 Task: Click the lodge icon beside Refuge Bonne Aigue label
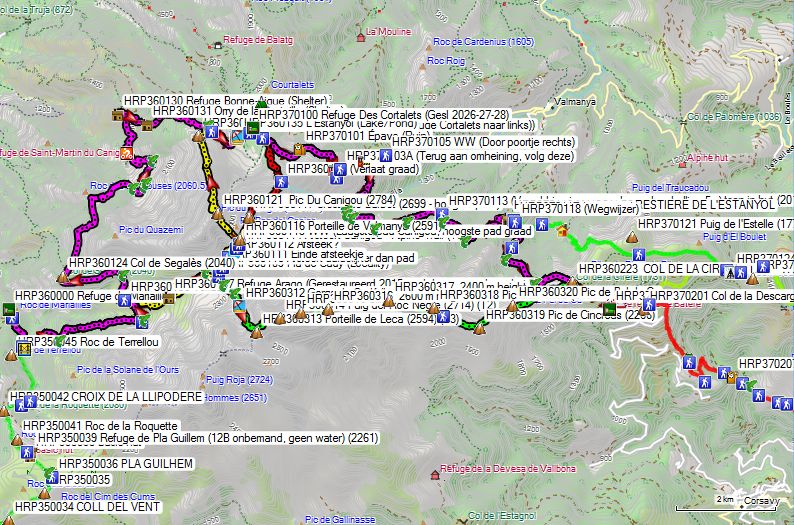[x=117, y=115]
